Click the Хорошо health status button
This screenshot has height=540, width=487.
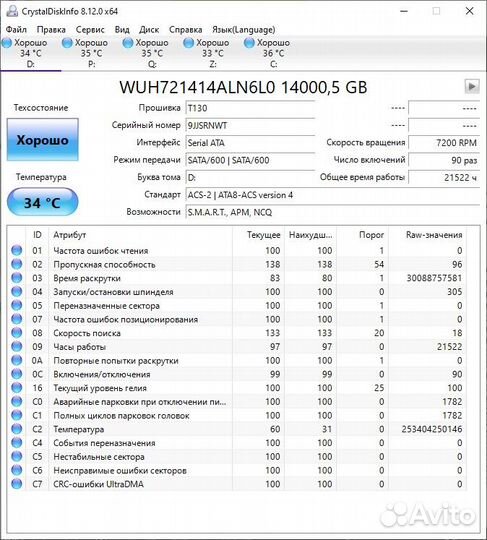[x=43, y=139]
